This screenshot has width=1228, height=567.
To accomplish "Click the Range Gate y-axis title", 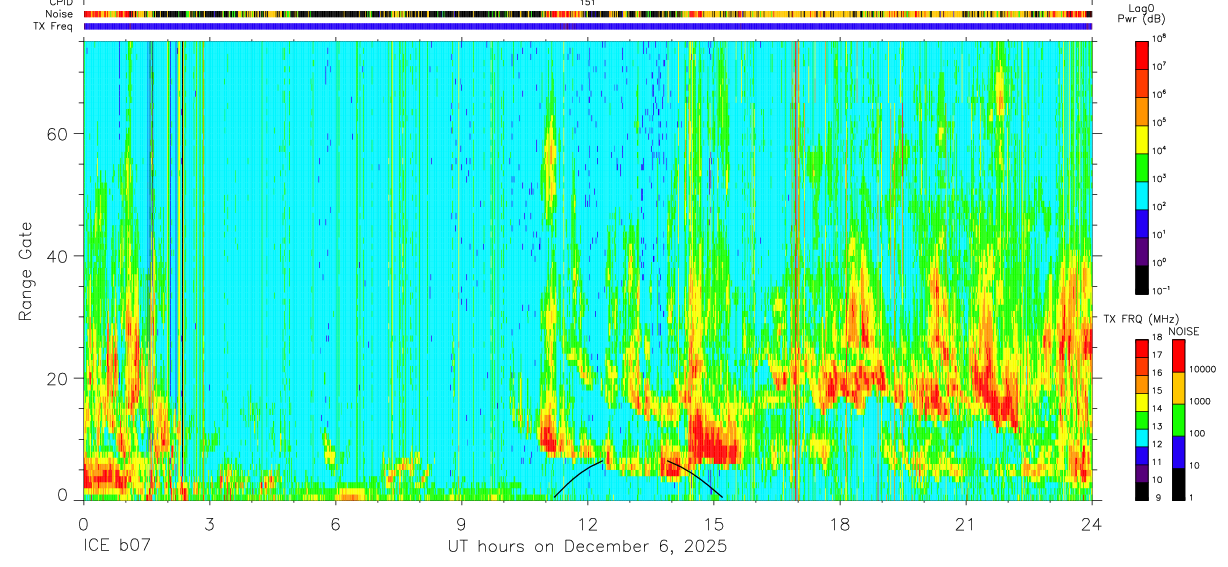I will coord(27,272).
